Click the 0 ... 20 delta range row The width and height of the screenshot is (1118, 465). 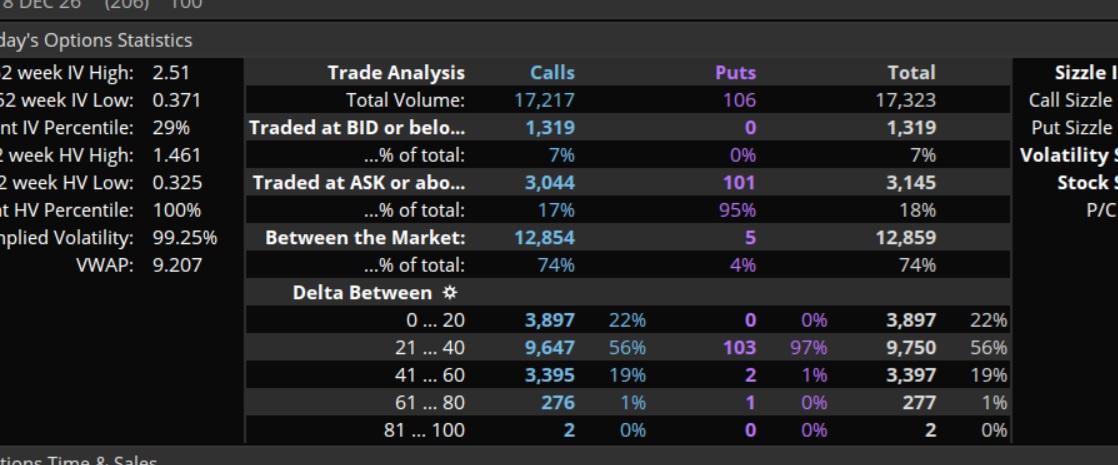click(627, 320)
